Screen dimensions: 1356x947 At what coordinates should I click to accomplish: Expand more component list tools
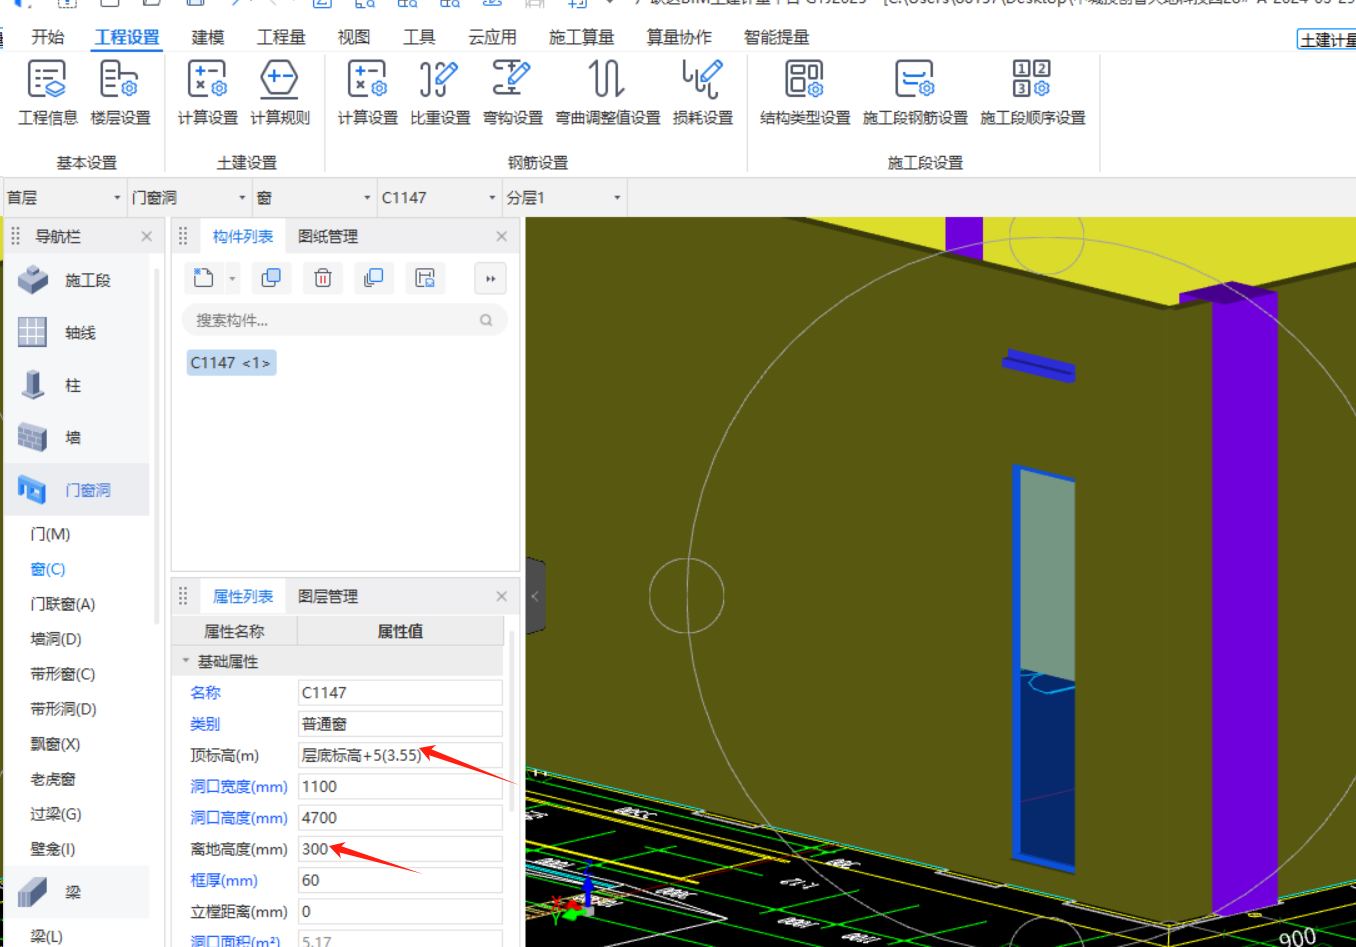pyautogui.click(x=490, y=279)
